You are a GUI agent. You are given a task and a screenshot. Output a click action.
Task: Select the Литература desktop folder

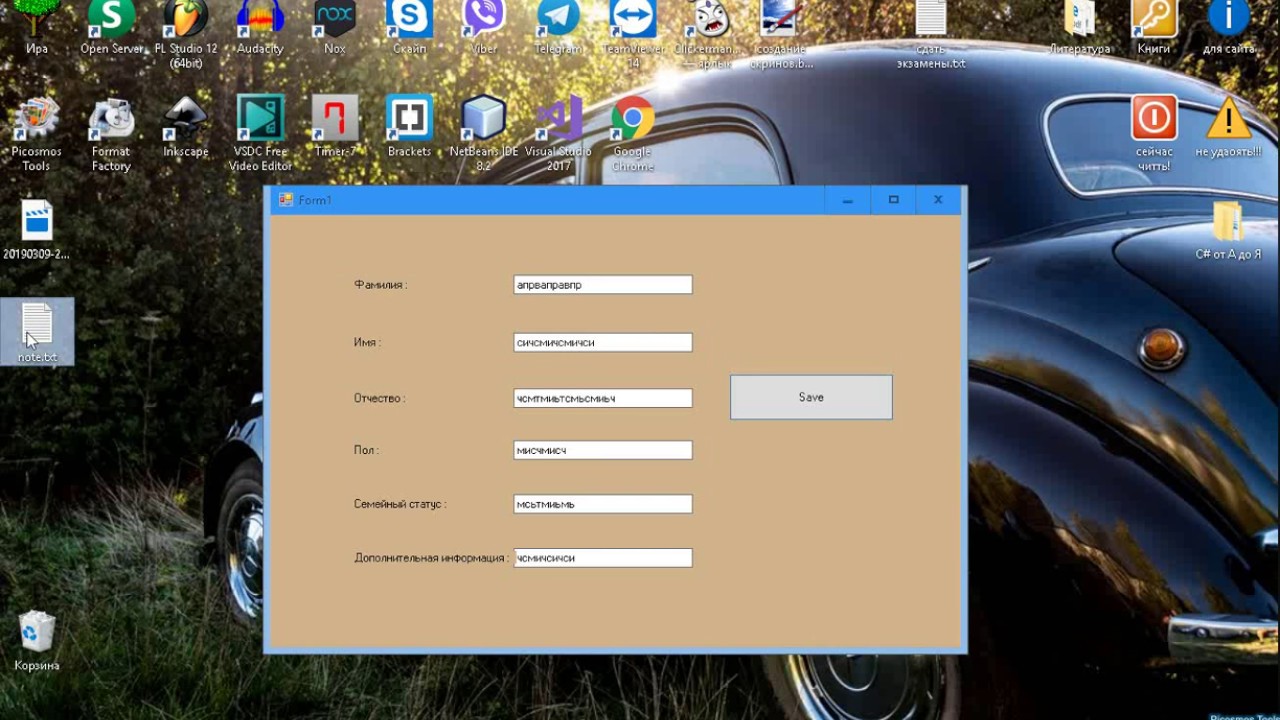(x=1080, y=28)
